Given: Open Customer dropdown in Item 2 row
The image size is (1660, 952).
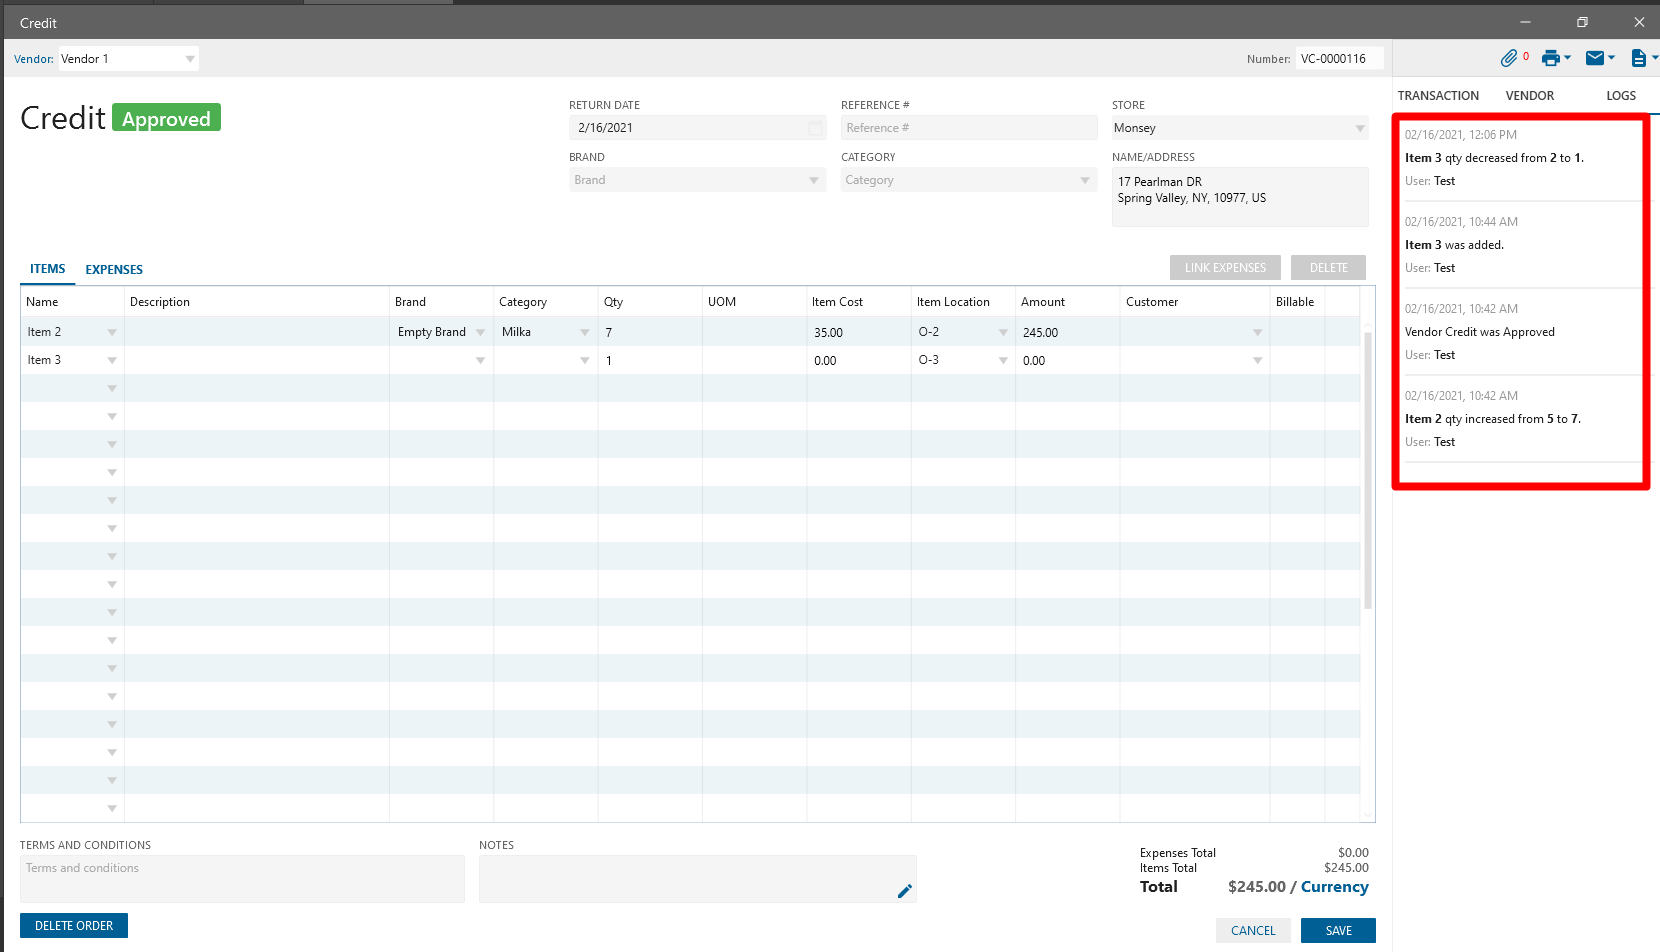Looking at the screenshot, I should pyautogui.click(x=1257, y=332).
